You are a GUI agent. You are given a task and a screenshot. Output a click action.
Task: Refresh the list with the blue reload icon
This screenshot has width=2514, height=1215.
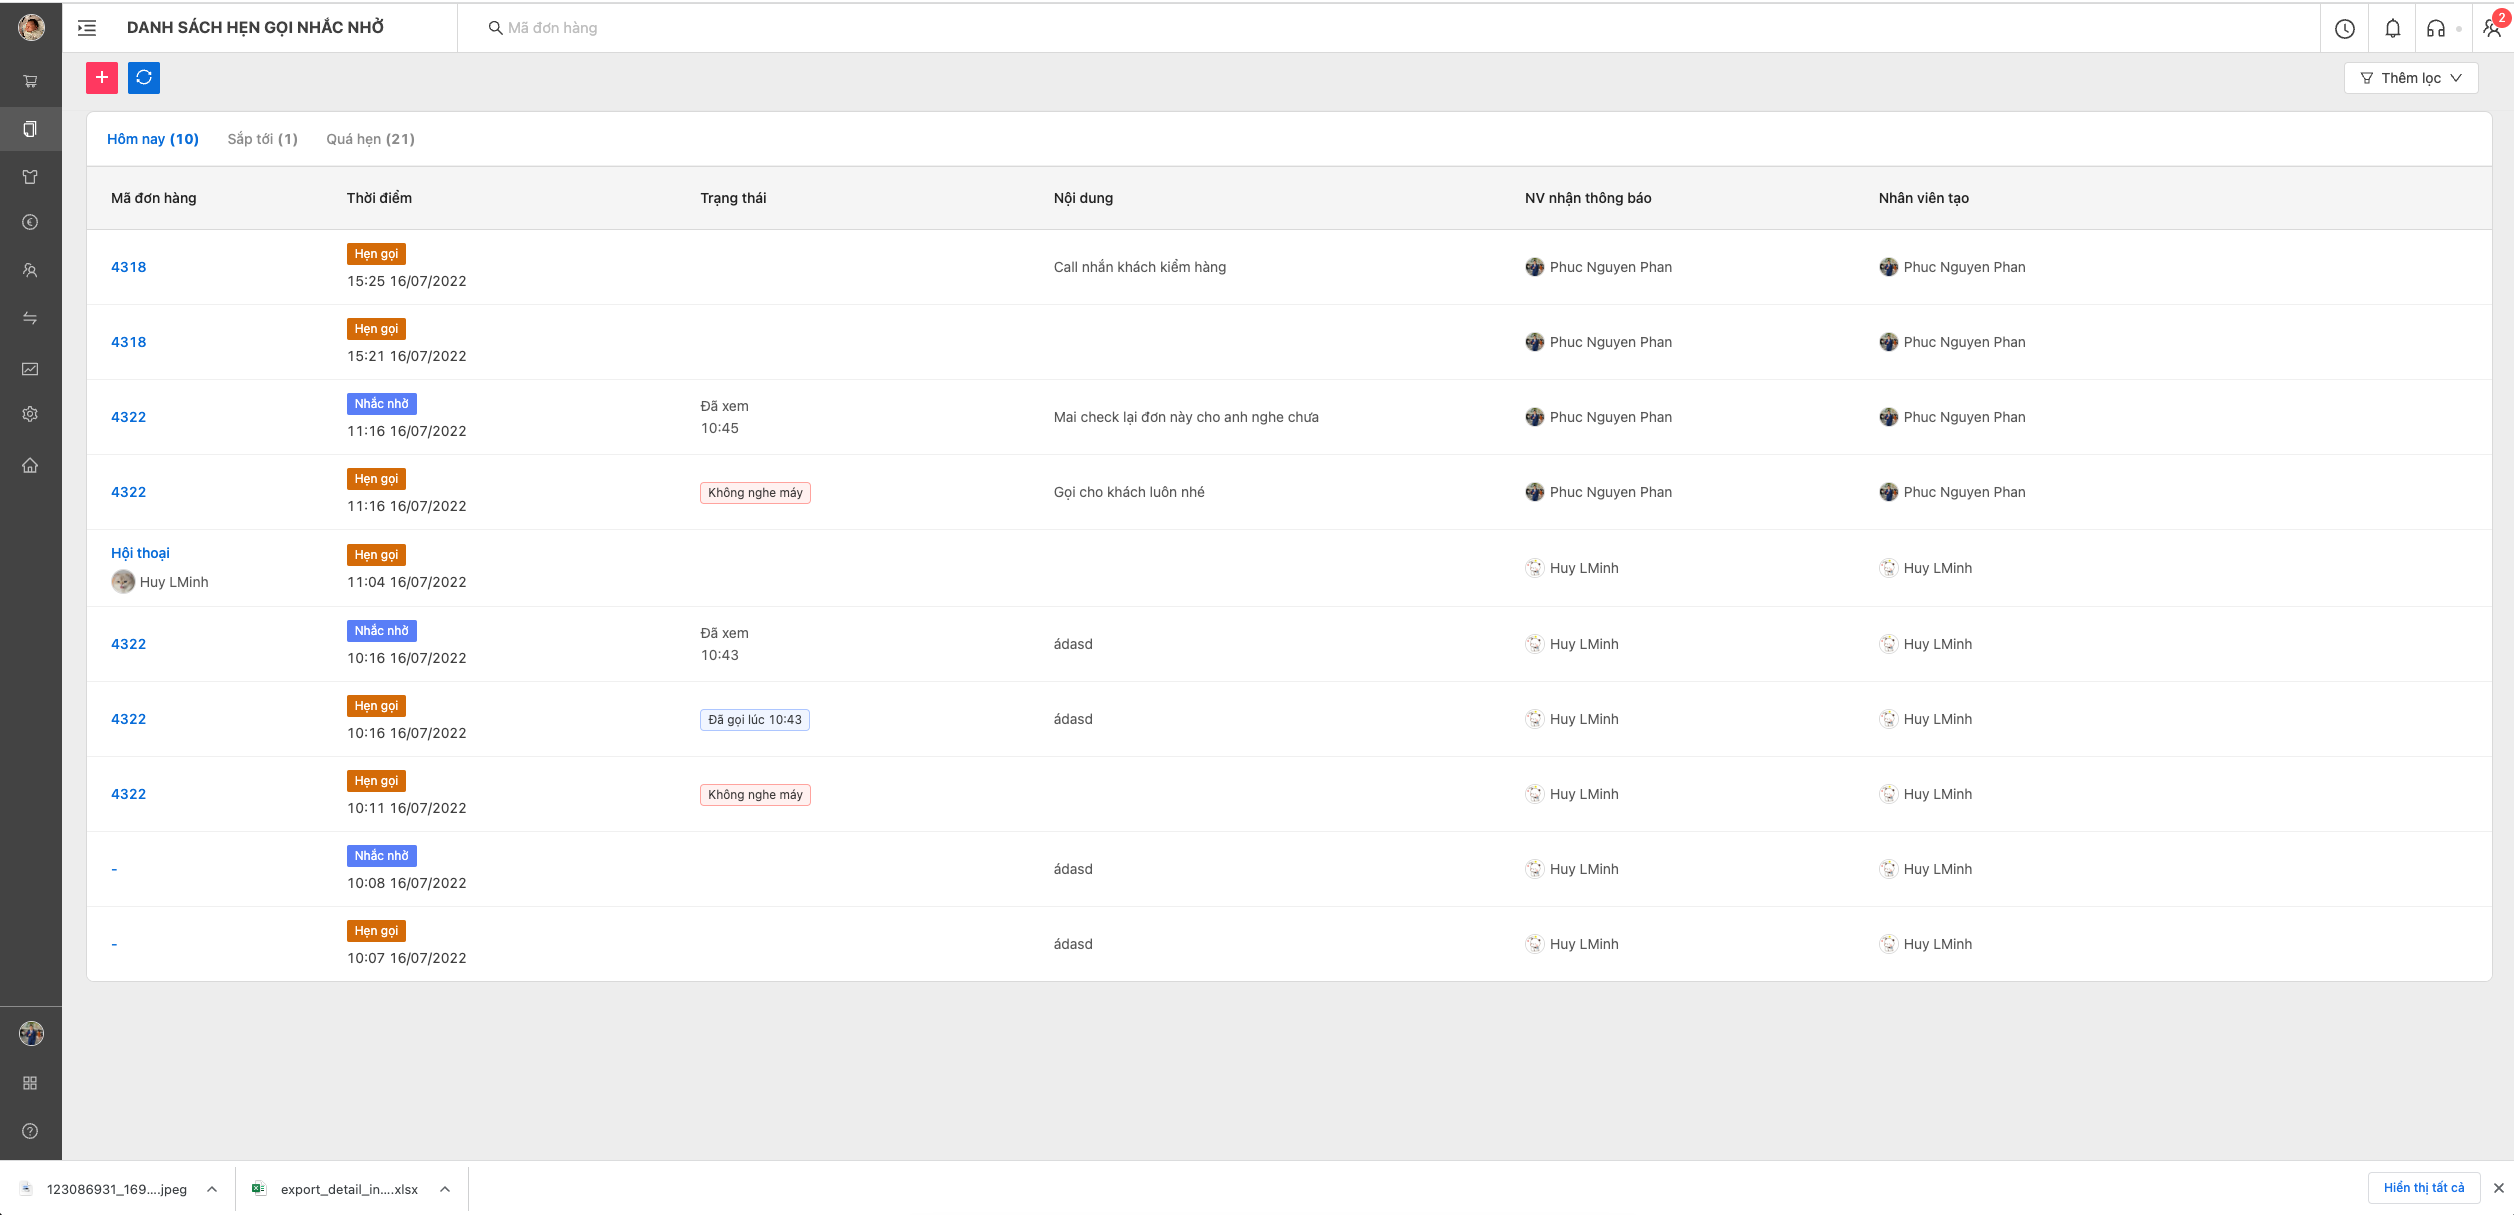click(x=144, y=78)
